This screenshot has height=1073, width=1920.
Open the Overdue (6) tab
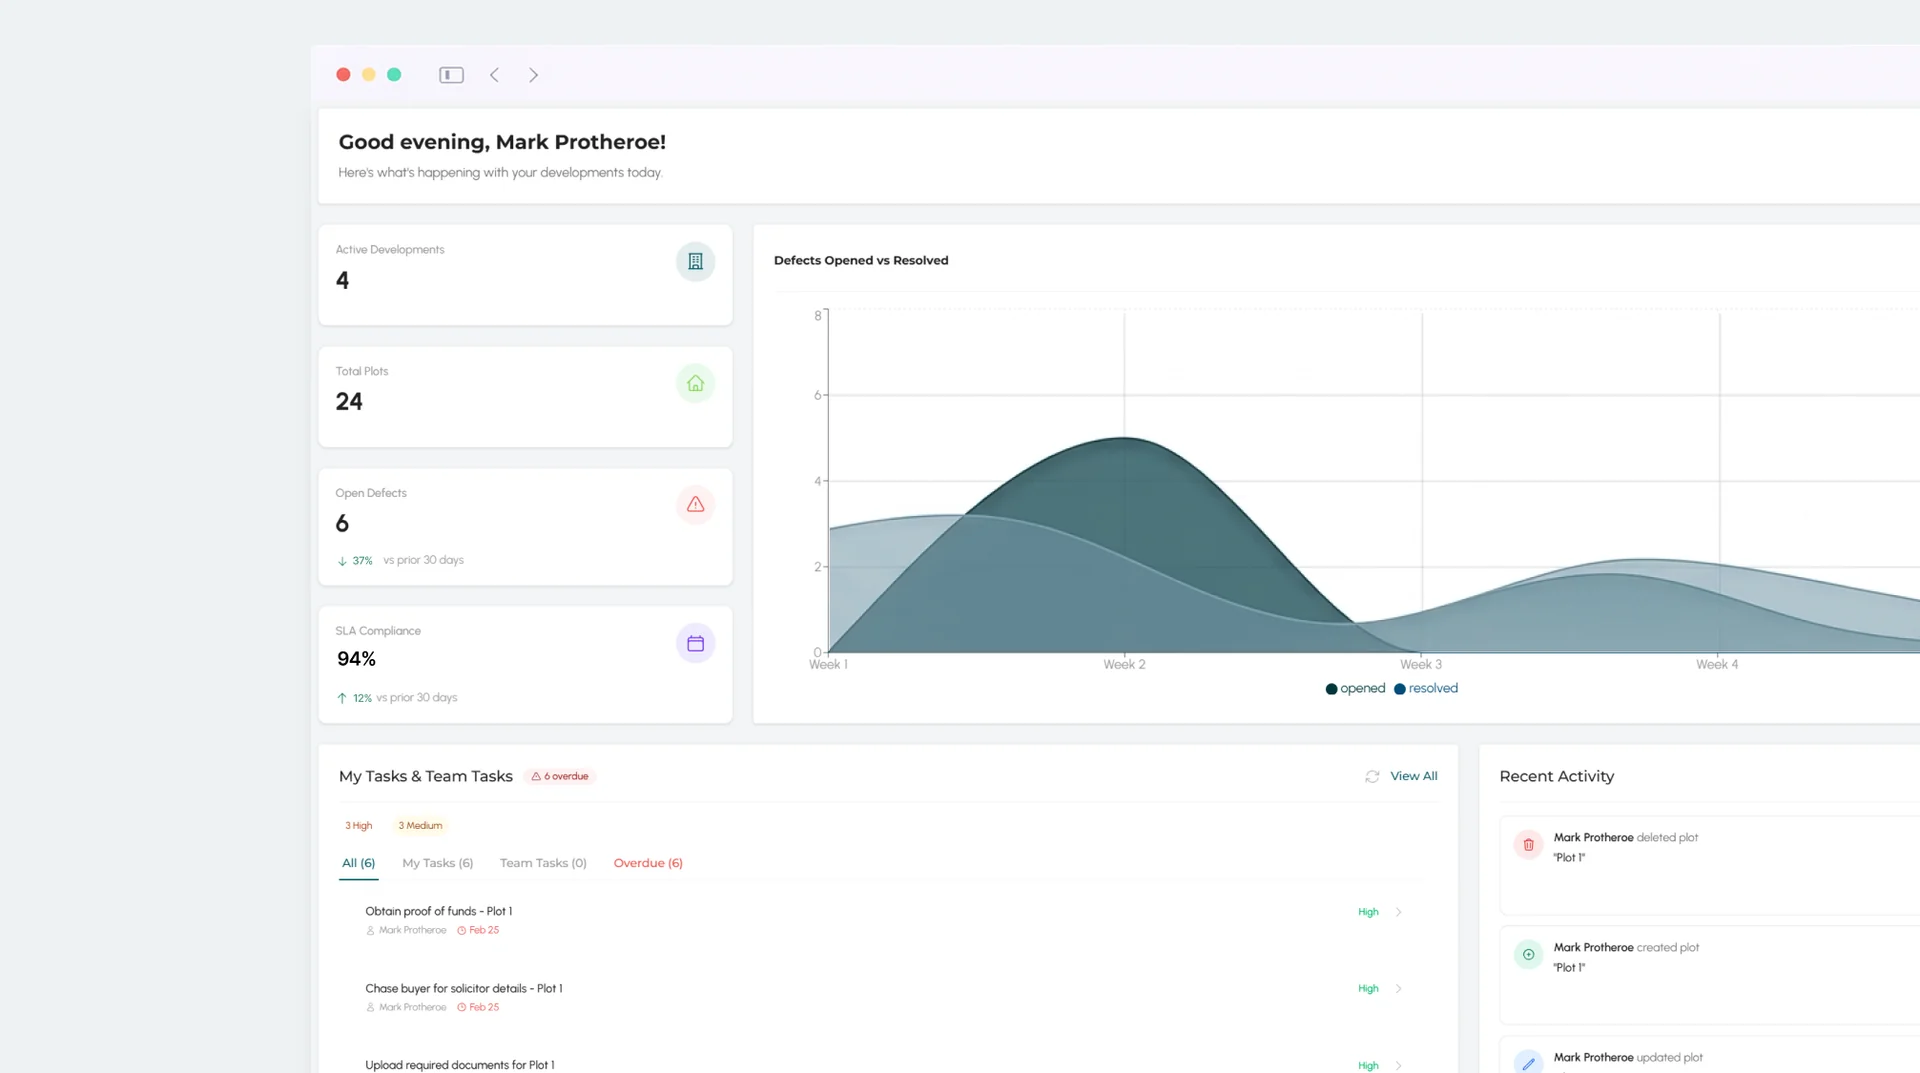pos(648,863)
